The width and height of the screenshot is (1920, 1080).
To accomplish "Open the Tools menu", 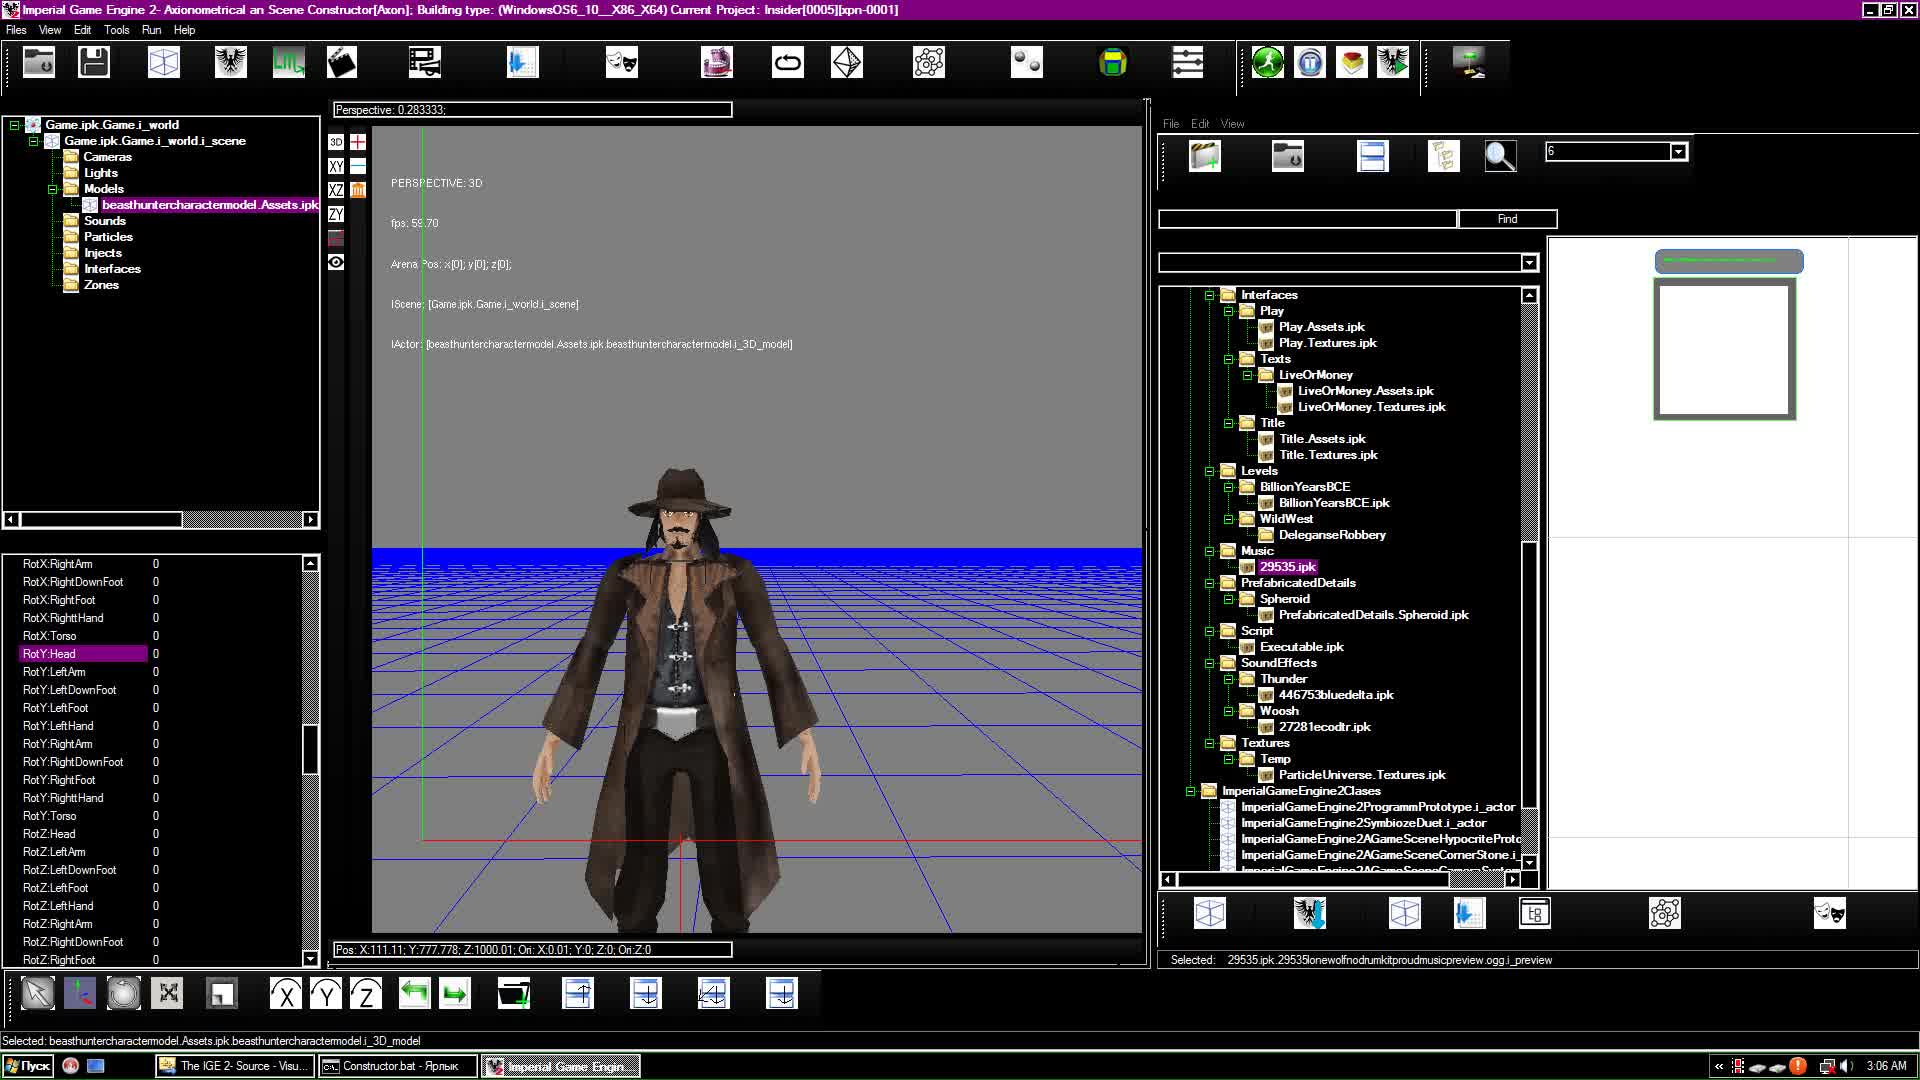I will click(116, 30).
